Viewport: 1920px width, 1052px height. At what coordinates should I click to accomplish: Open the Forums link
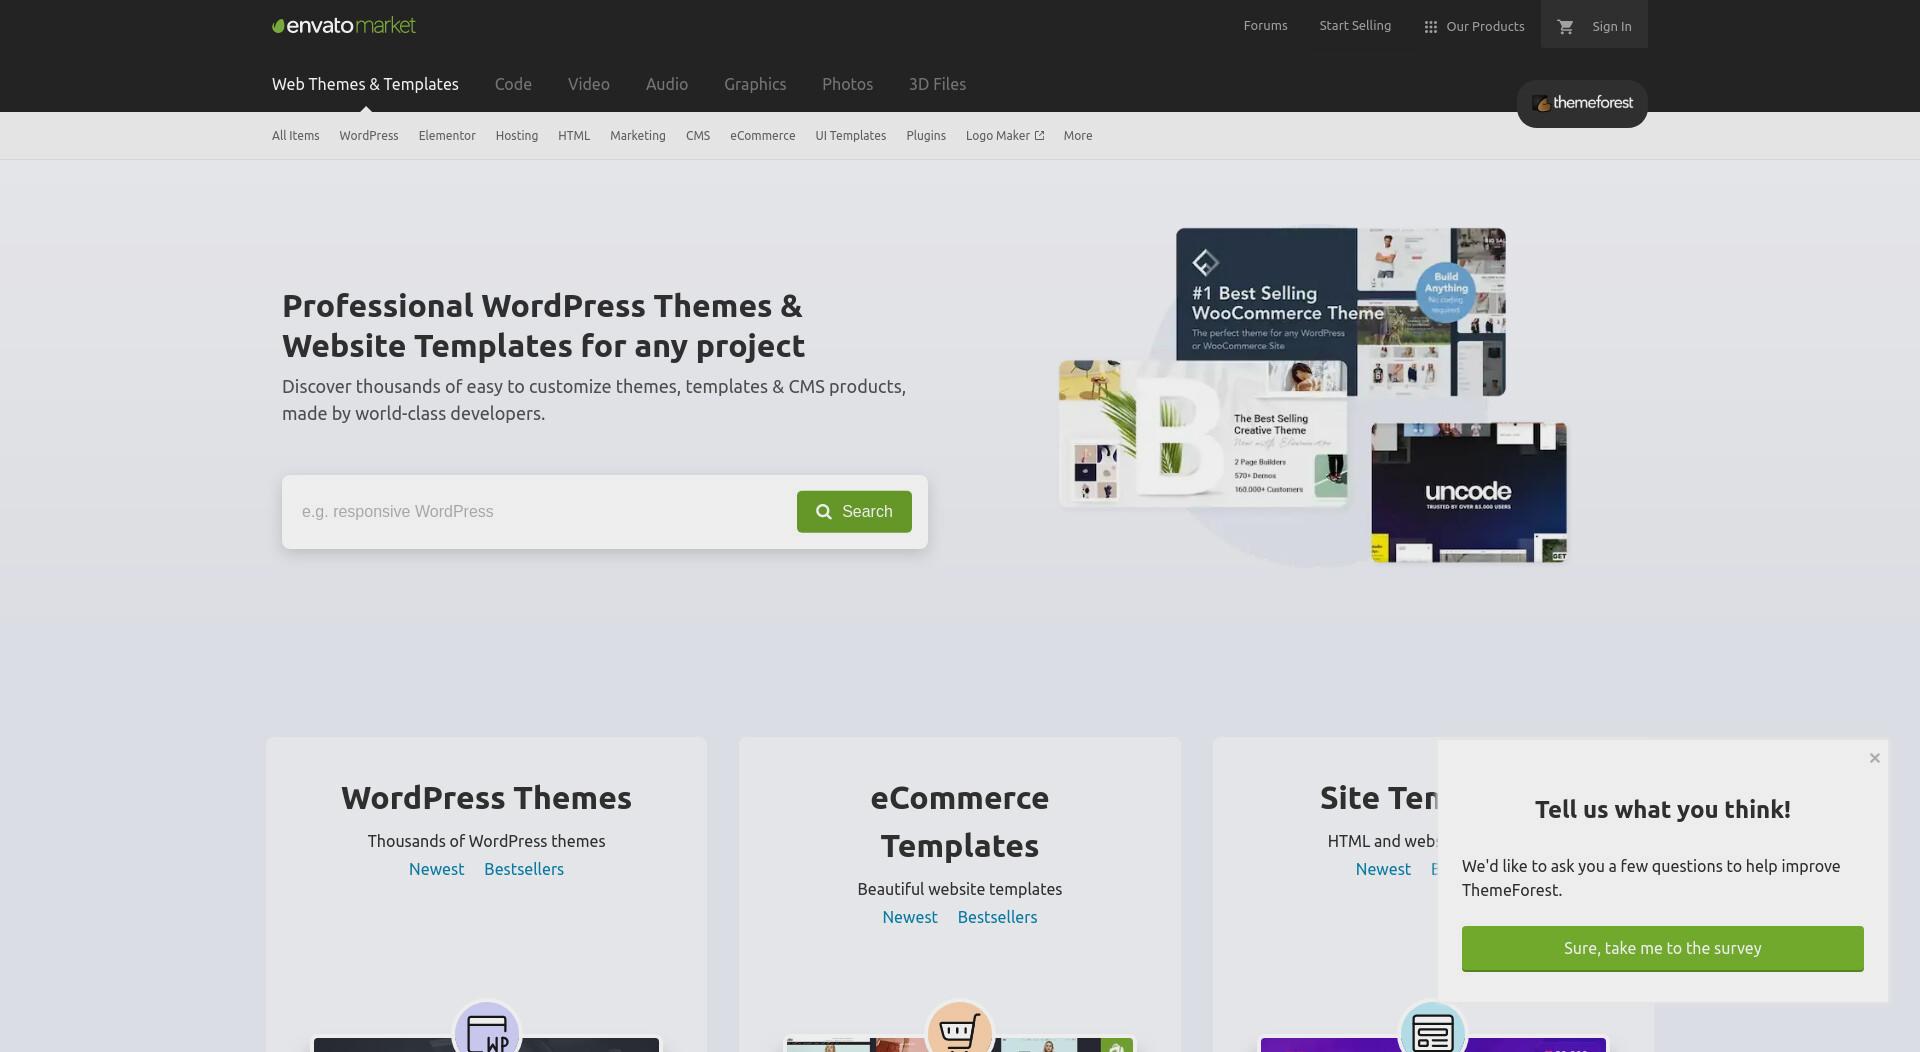pyautogui.click(x=1265, y=26)
